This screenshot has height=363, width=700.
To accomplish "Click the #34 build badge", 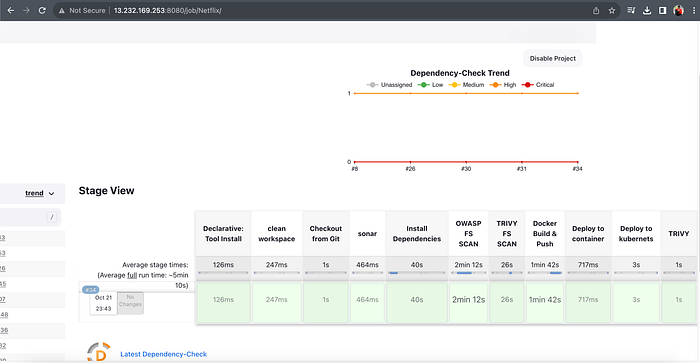I will pyautogui.click(x=91, y=290).
